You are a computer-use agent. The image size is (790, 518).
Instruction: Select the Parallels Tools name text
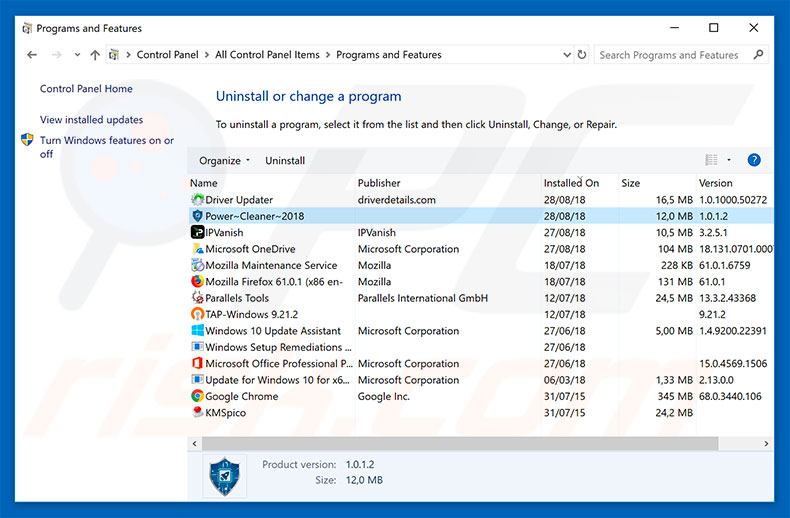237,298
